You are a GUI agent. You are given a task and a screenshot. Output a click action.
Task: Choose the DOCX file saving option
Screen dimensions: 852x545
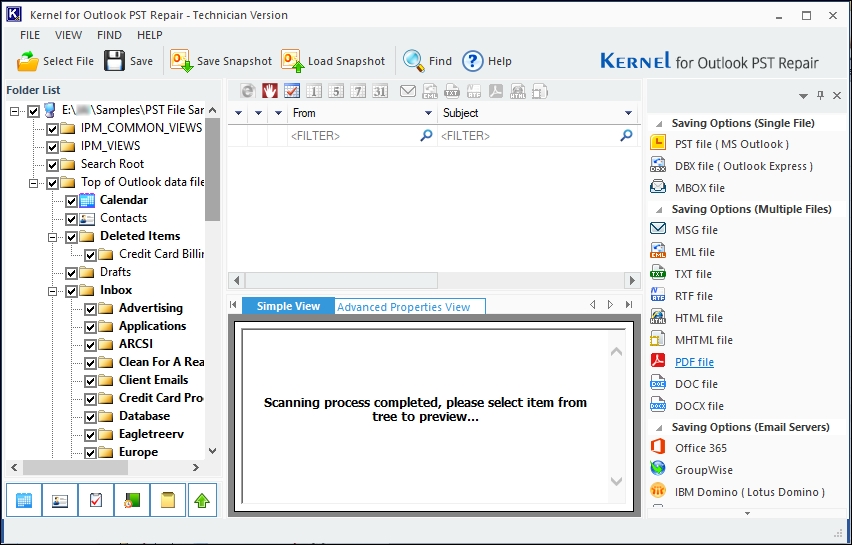tap(699, 406)
